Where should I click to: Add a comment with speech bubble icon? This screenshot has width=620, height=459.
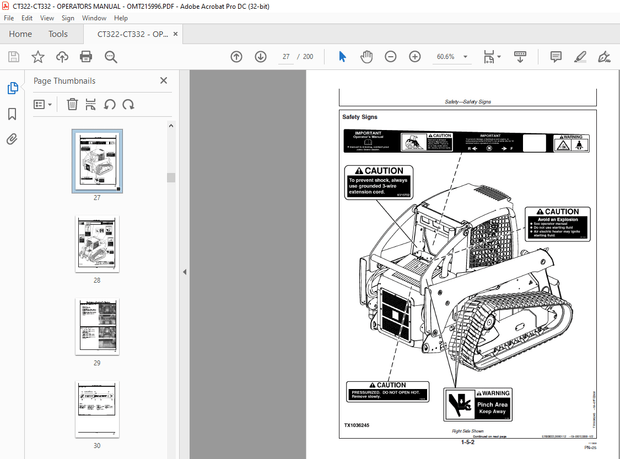[556, 57]
